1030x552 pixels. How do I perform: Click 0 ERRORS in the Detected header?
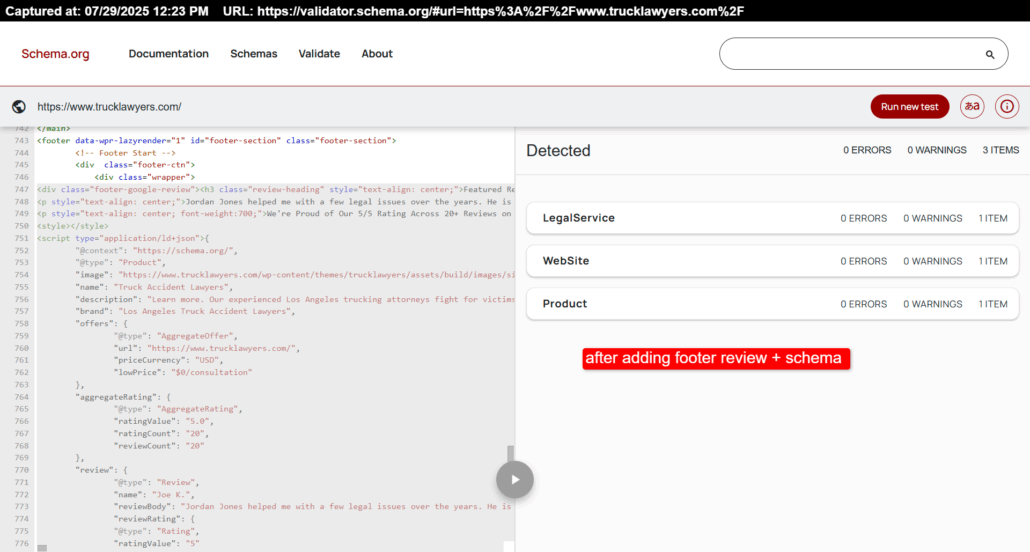(x=867, y=150)
